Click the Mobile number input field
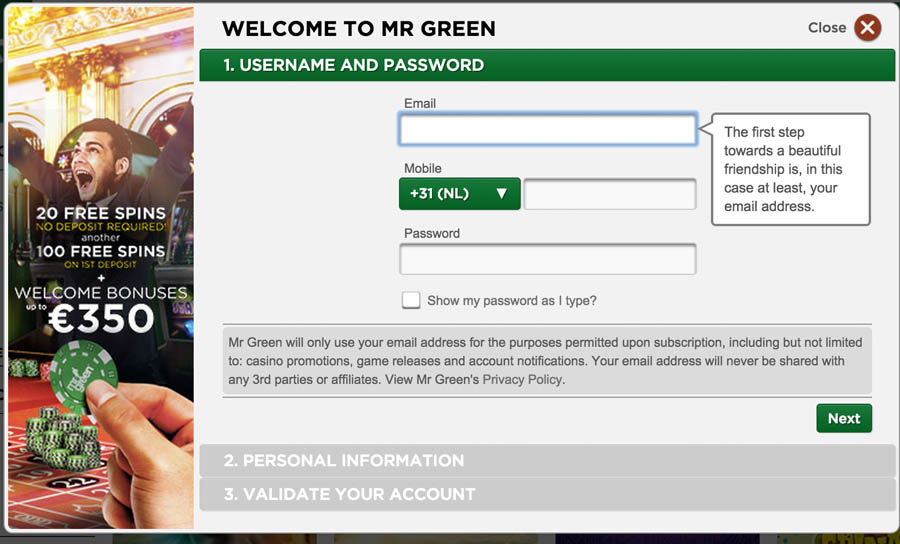 coord(610,194)
